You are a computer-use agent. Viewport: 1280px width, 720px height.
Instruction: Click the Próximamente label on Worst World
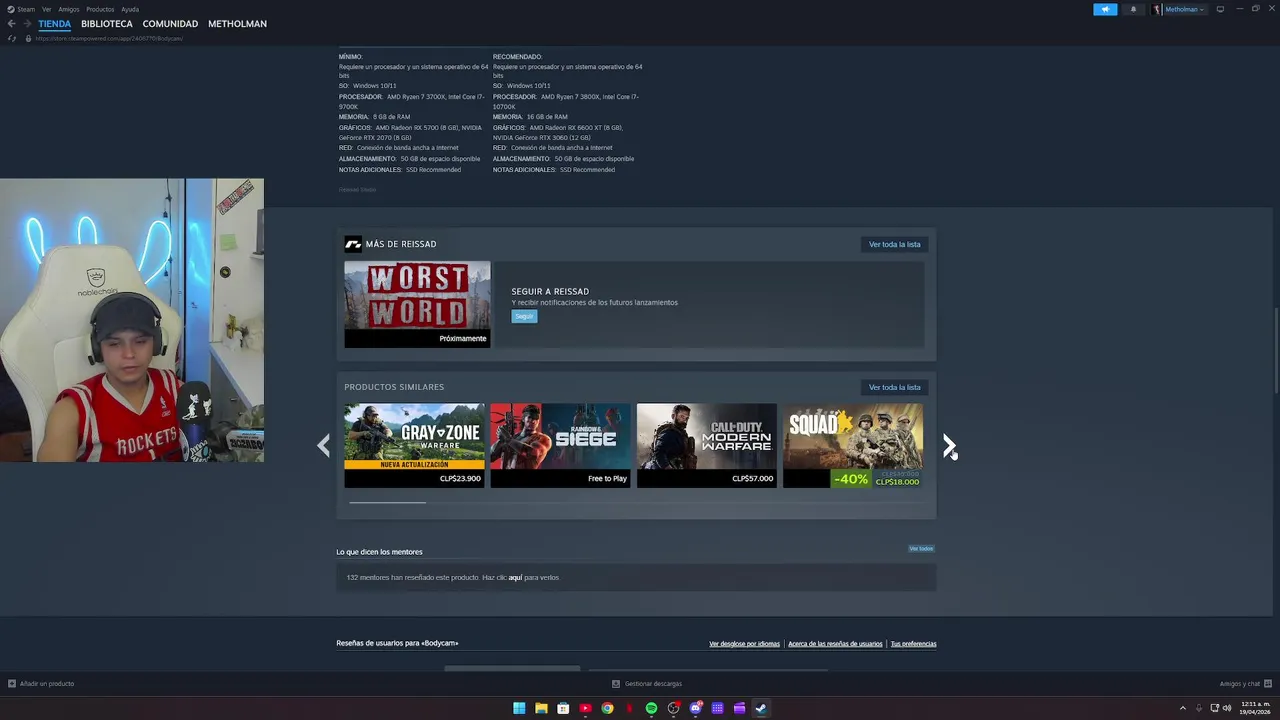coord(463,338)
